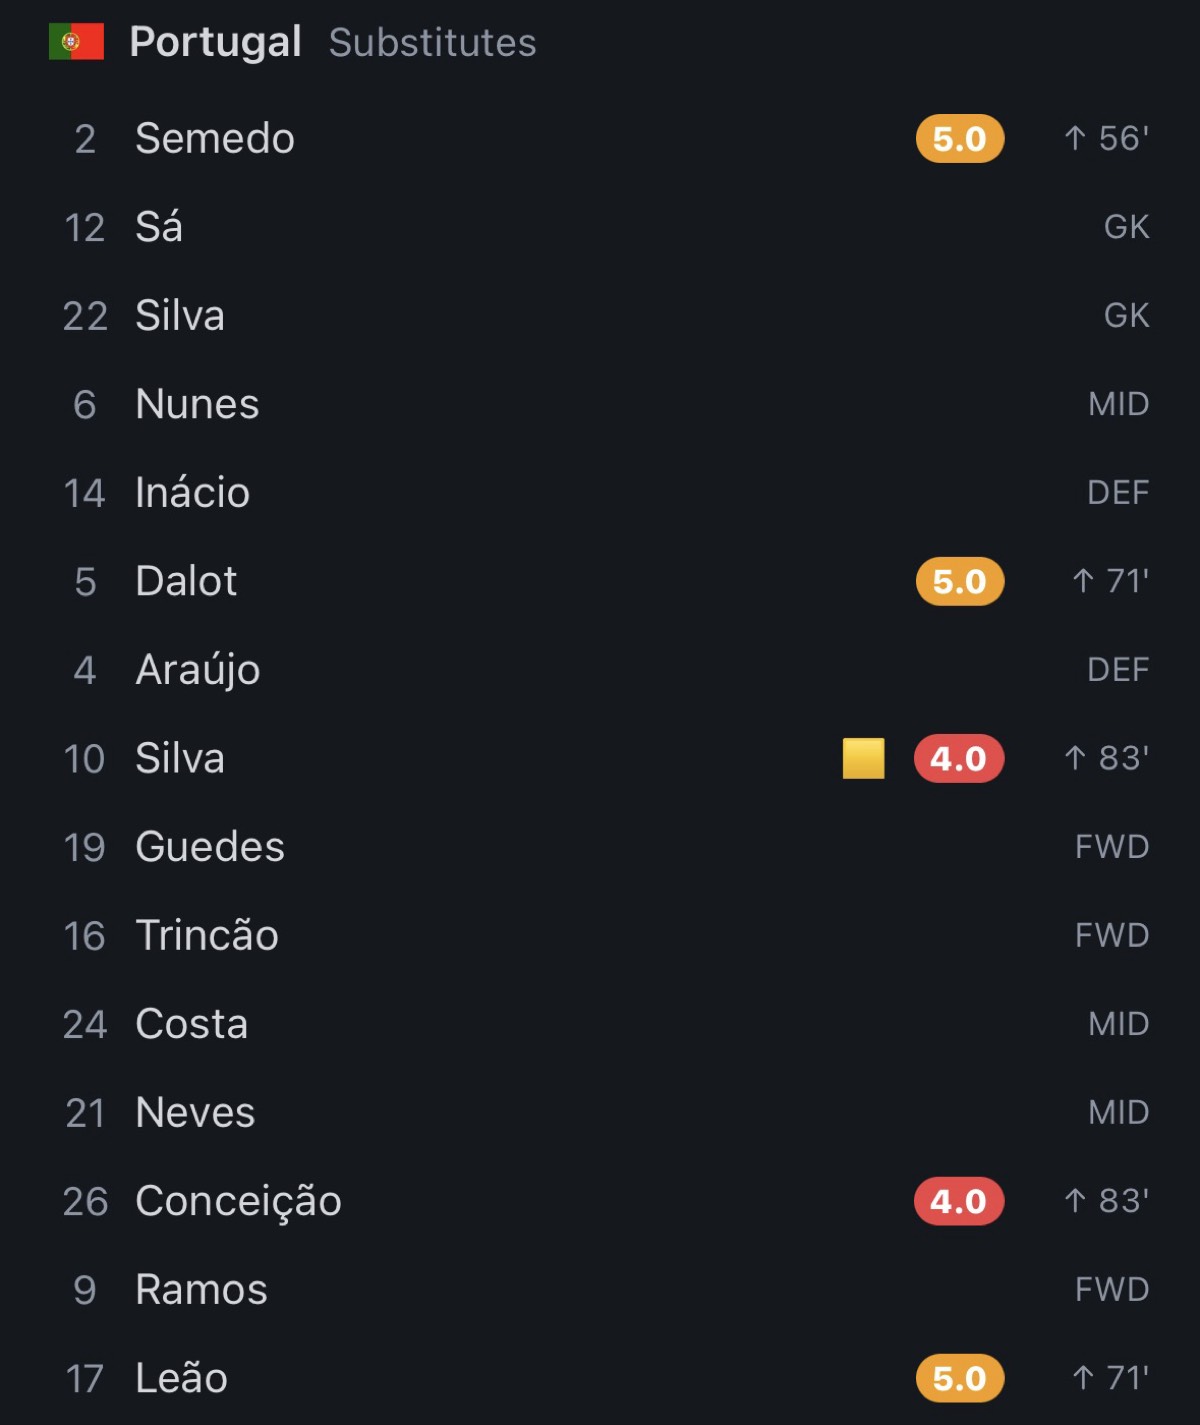Click the yellow card icon next to Silva

click(863, 758)
